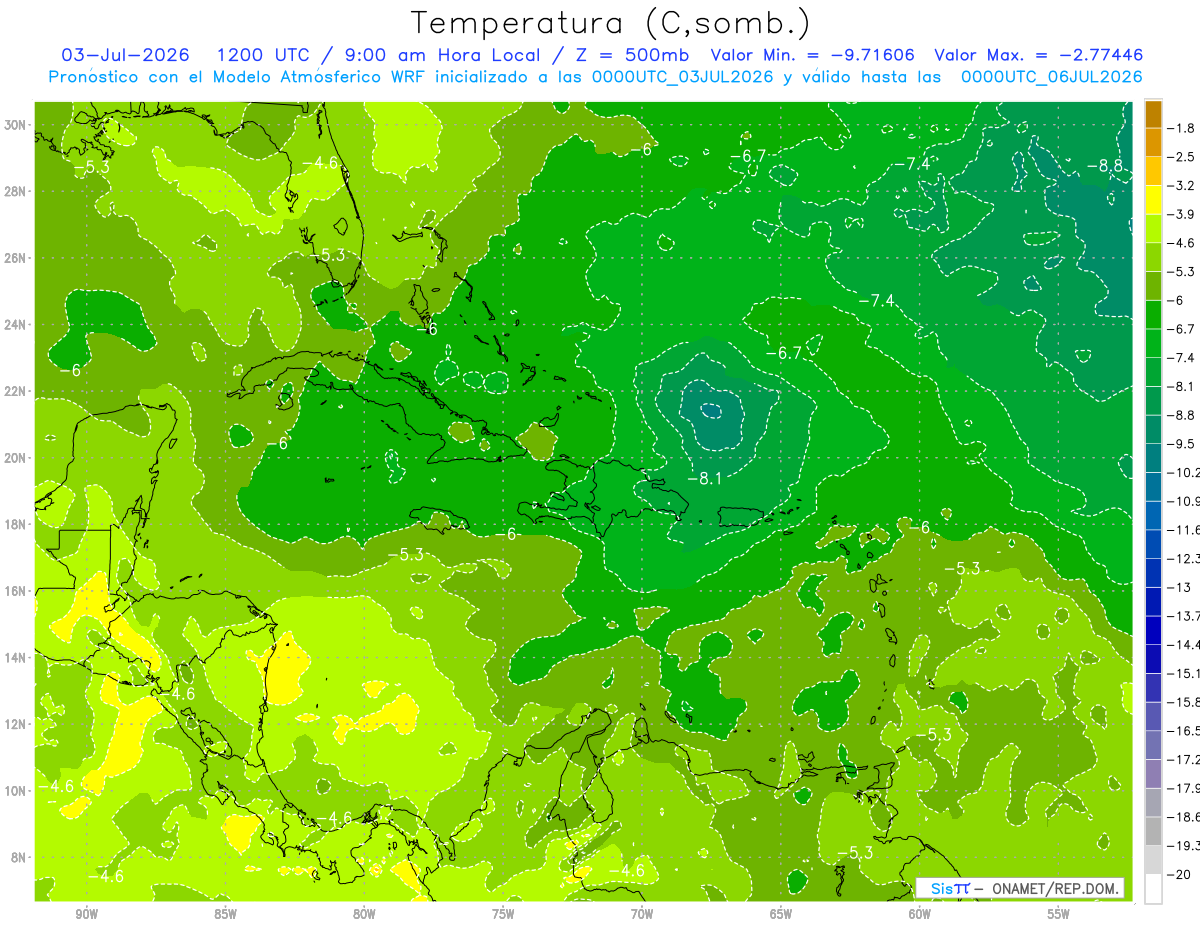Click the -17.2 label on the color scale
The image size is (1200, 927).
1184,759
